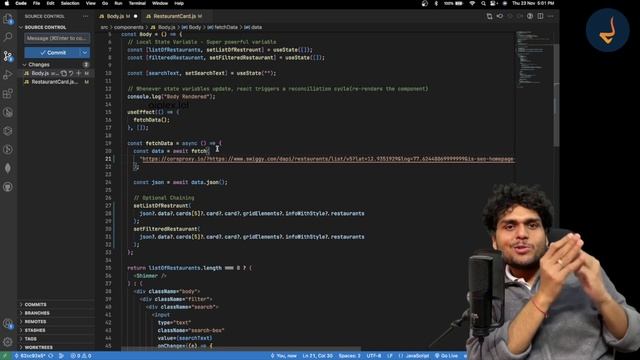Open the File menu
This screenshot has width=640, height=360.
[36, 3]
